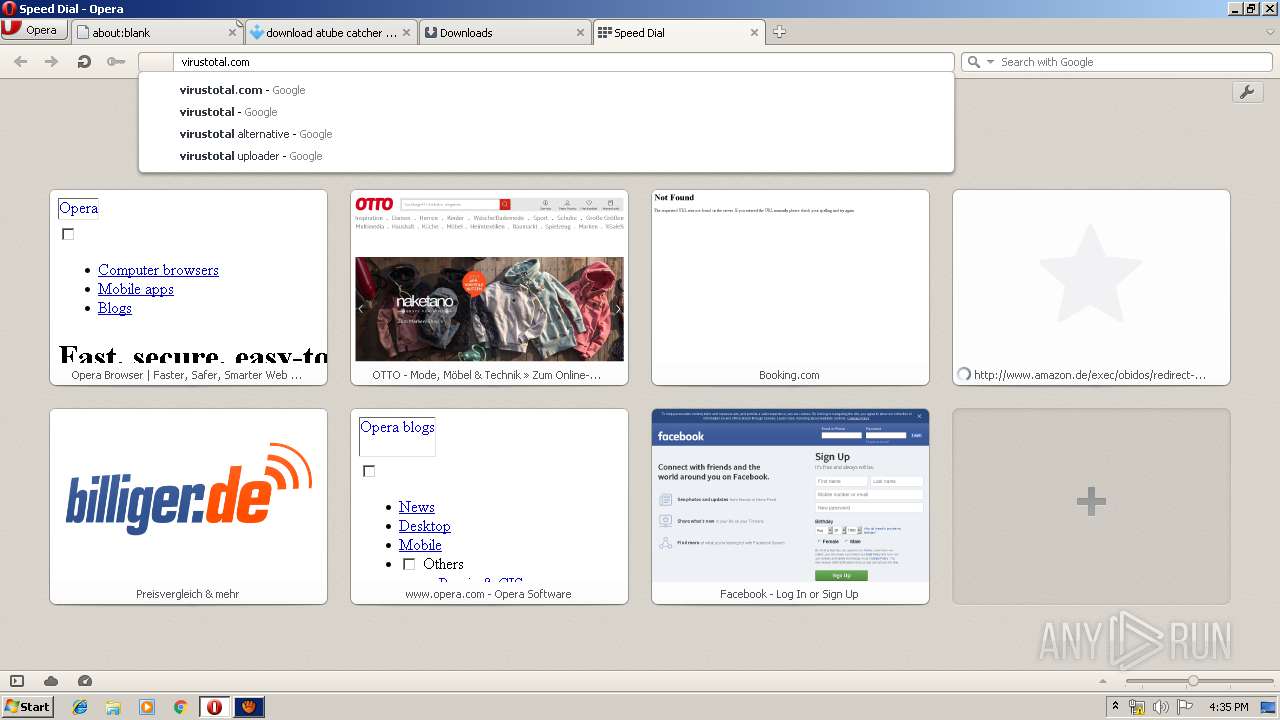Viewport: 1280px width, 720px height.
Task: Go forward with the forward arrow
Action: click(x=51, y=62)
